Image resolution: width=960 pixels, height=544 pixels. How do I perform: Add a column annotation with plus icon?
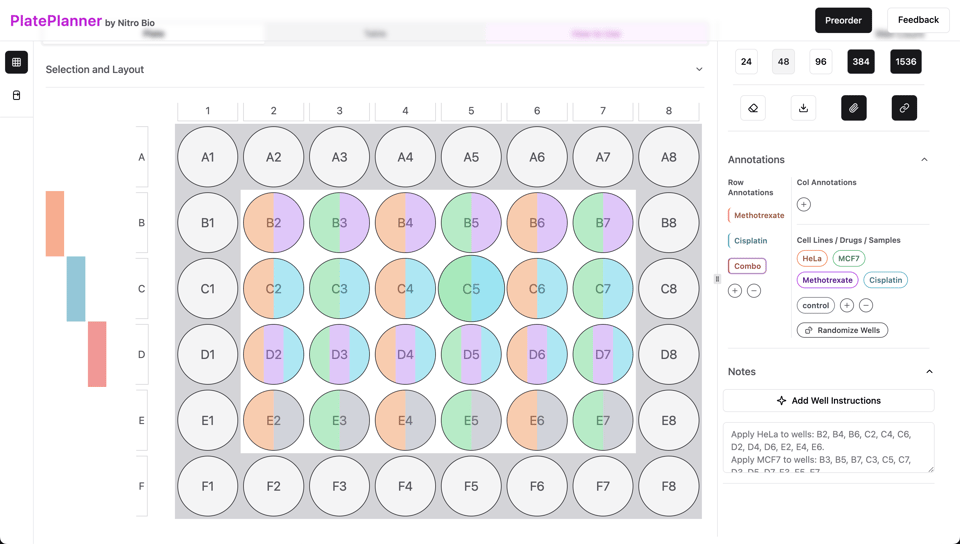coord(804,205)
